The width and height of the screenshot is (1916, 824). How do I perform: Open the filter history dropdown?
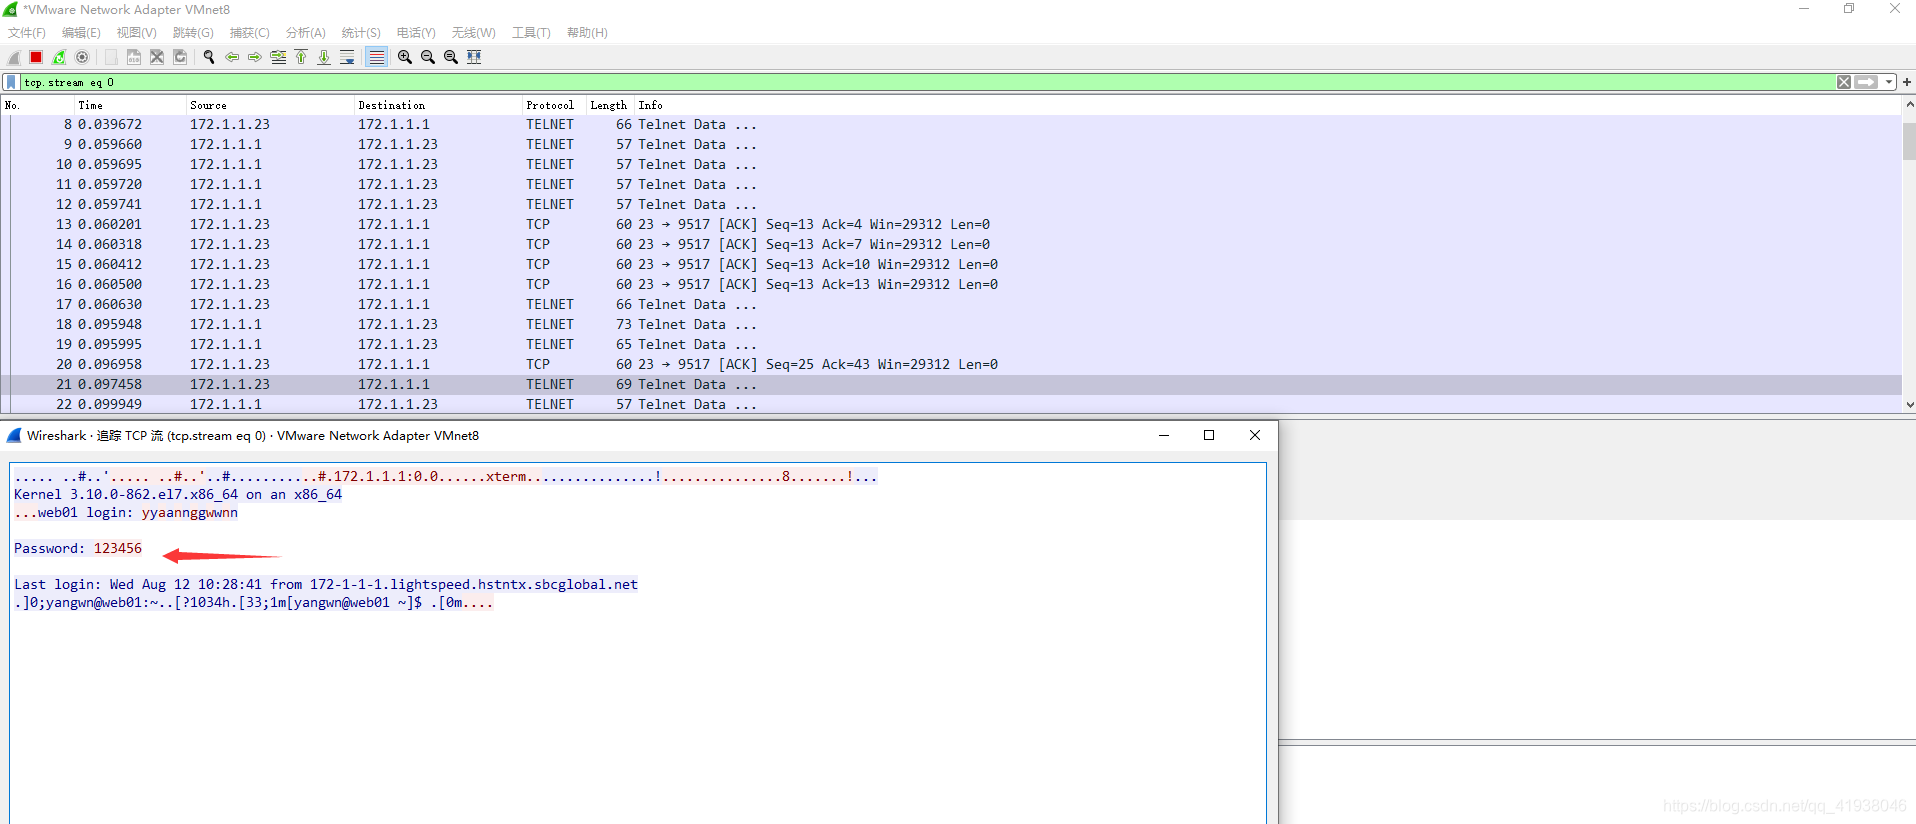[1889, 82]
